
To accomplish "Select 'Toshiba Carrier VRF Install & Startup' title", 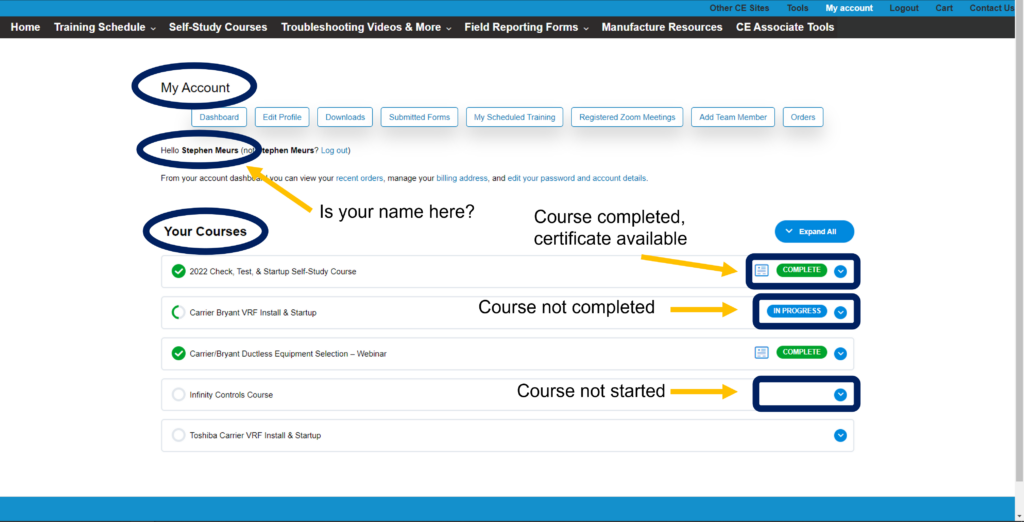I will (x=255, y=435).
